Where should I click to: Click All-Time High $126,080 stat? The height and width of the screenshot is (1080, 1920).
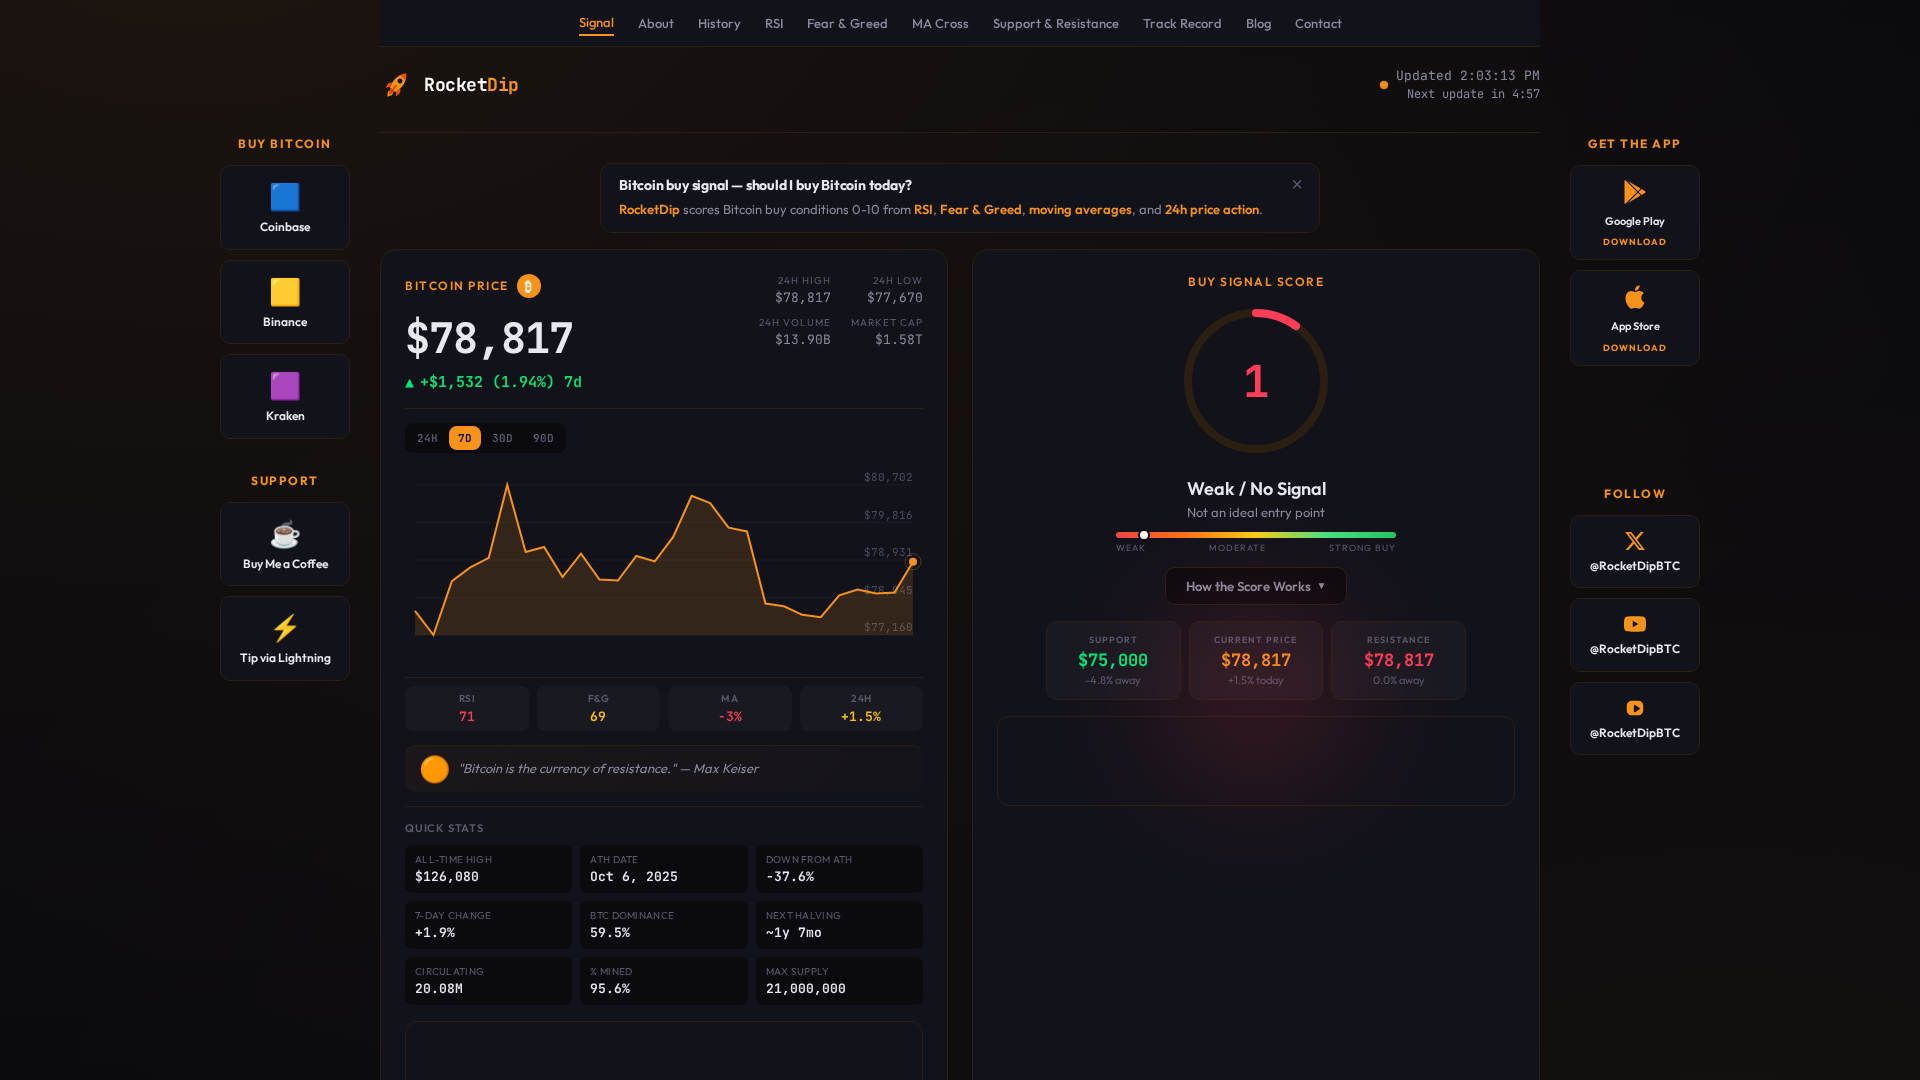coord(488,869)
